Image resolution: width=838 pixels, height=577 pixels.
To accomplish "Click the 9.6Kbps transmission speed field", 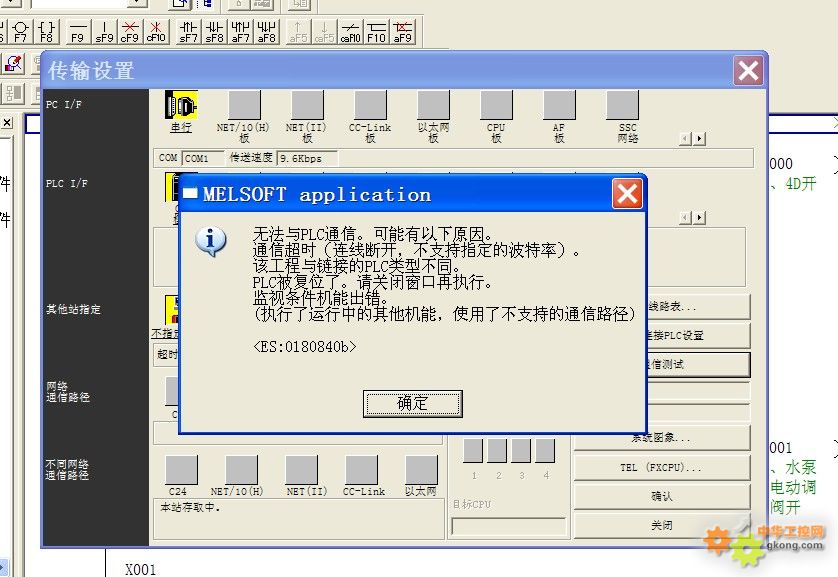I will tap(307, 158).
